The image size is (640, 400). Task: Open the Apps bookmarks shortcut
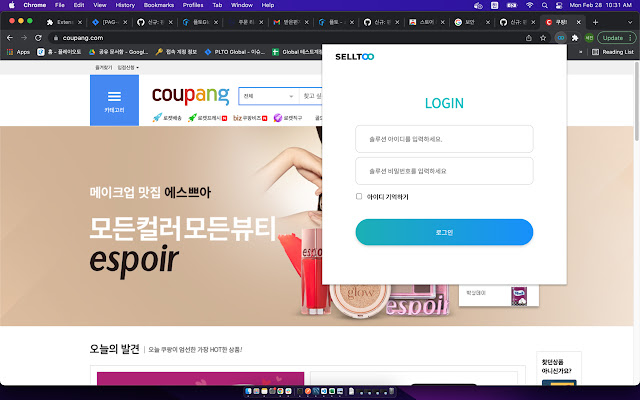[x=18, y=52]
